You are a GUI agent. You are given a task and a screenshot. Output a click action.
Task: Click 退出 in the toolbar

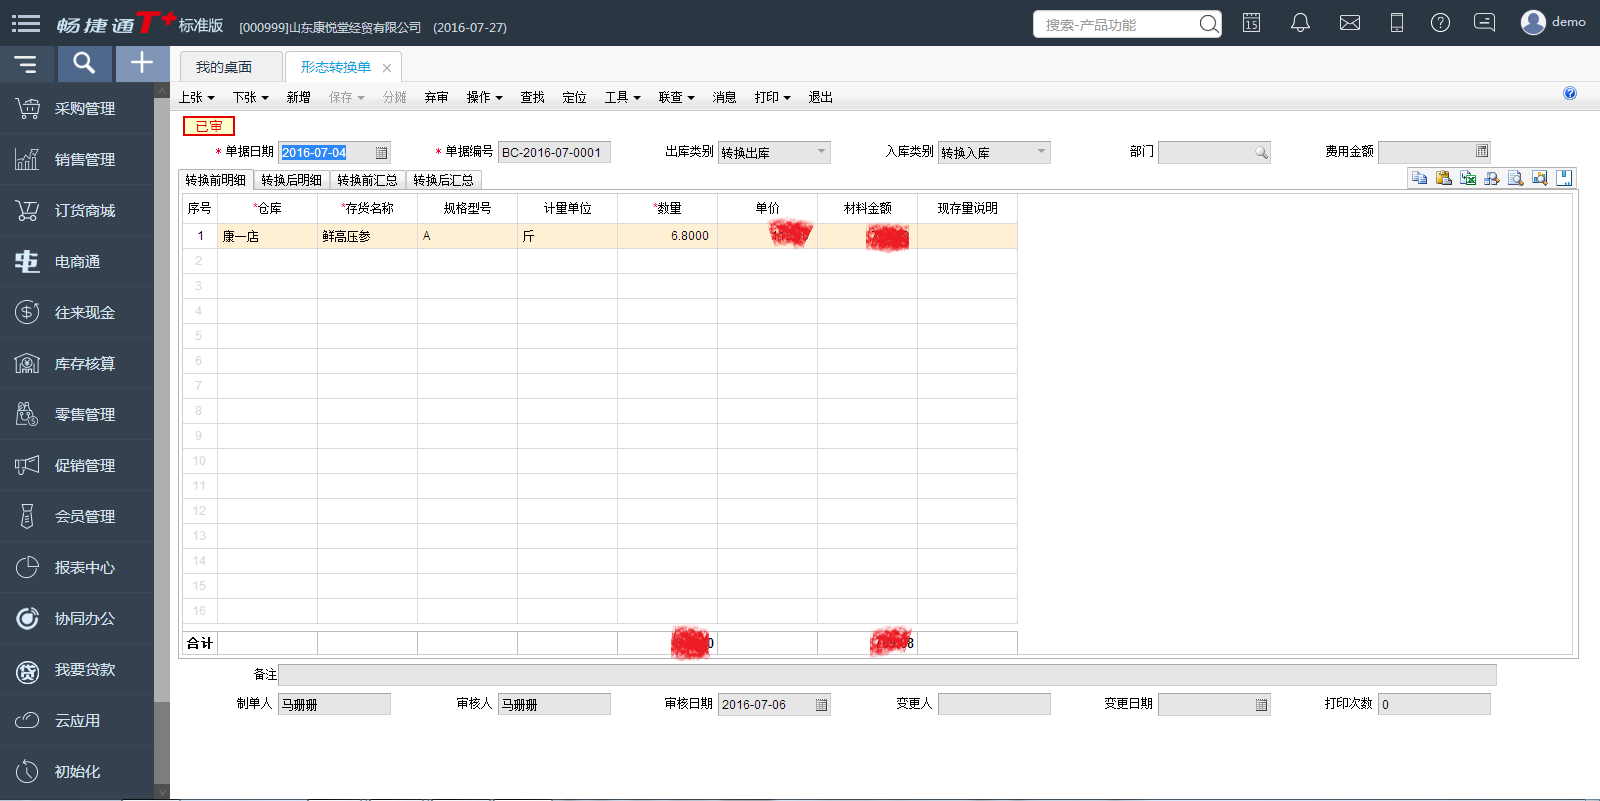click(x=820, y=97)
